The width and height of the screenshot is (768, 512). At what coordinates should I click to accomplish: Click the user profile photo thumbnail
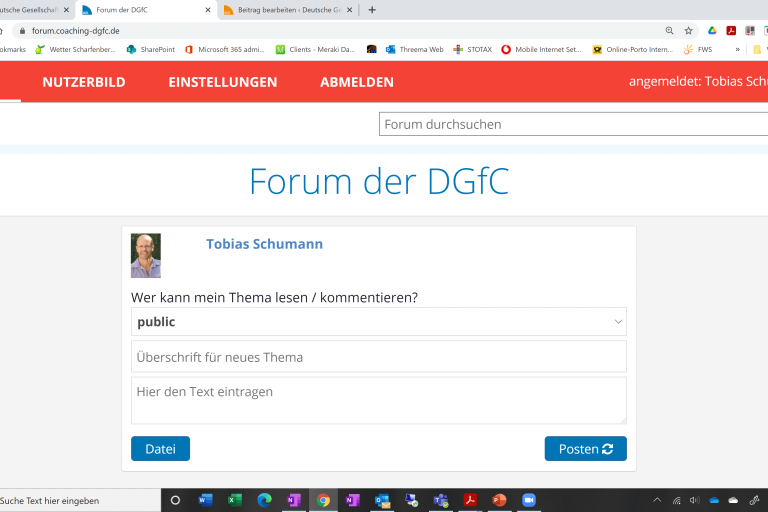point(146,256)
